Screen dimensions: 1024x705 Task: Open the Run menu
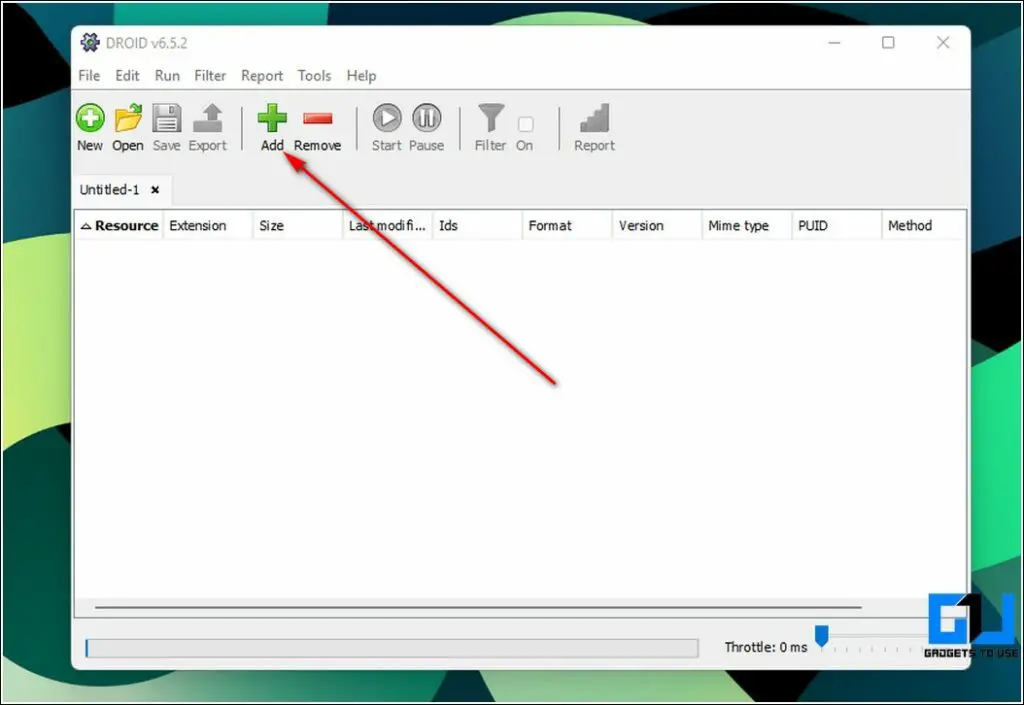pyautogui.click(x=167, y=75)
